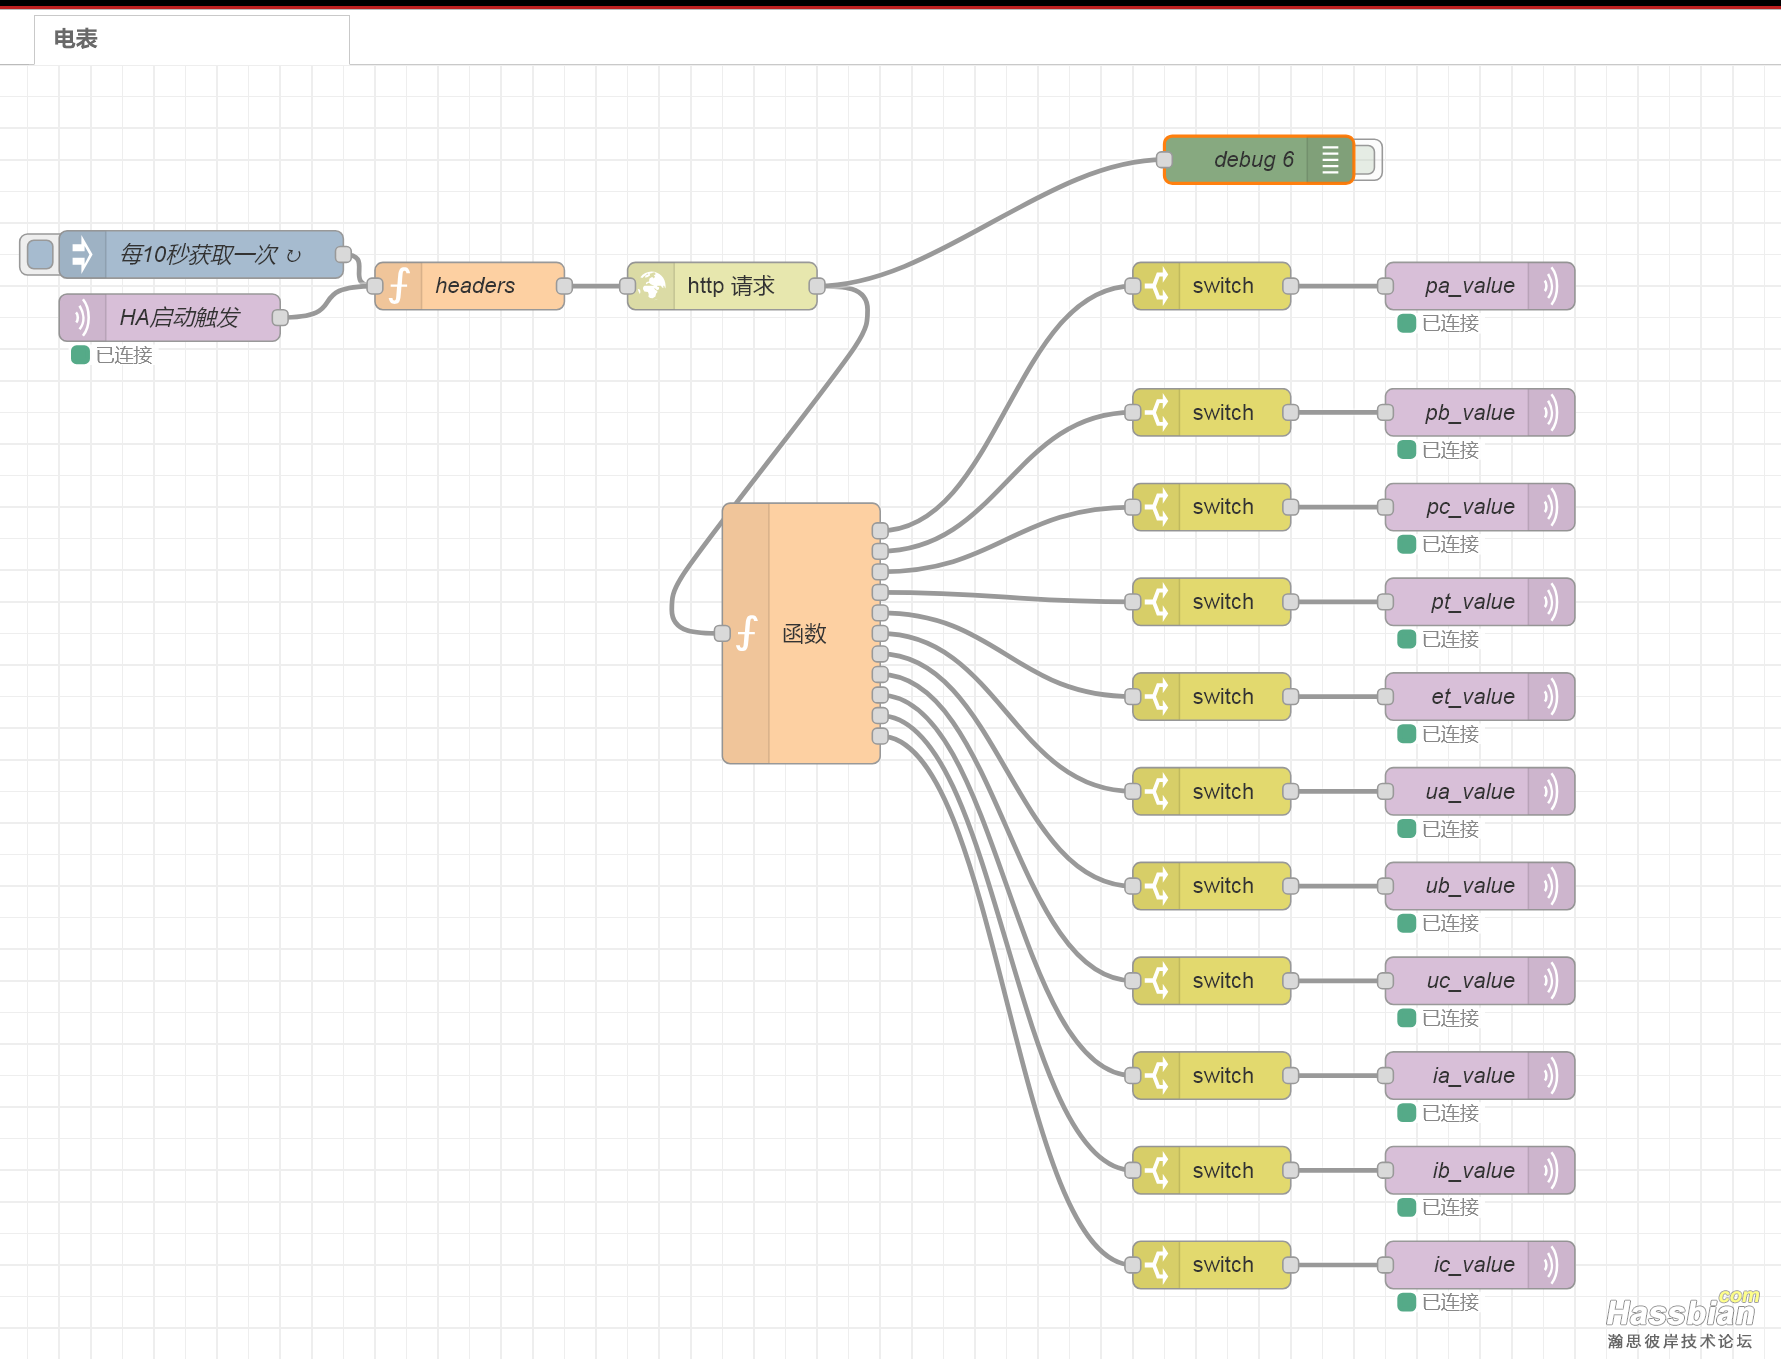Screen dimensions: 1781x1359
Task: Select the HA启动触发 event node
Action: tap(170, 317)
